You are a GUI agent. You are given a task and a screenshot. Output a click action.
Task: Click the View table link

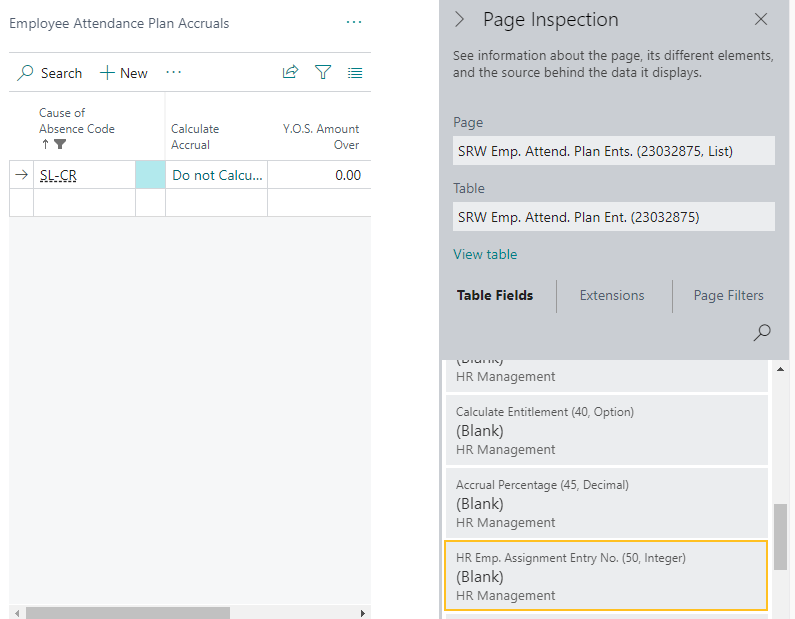(x=485, y=254)
